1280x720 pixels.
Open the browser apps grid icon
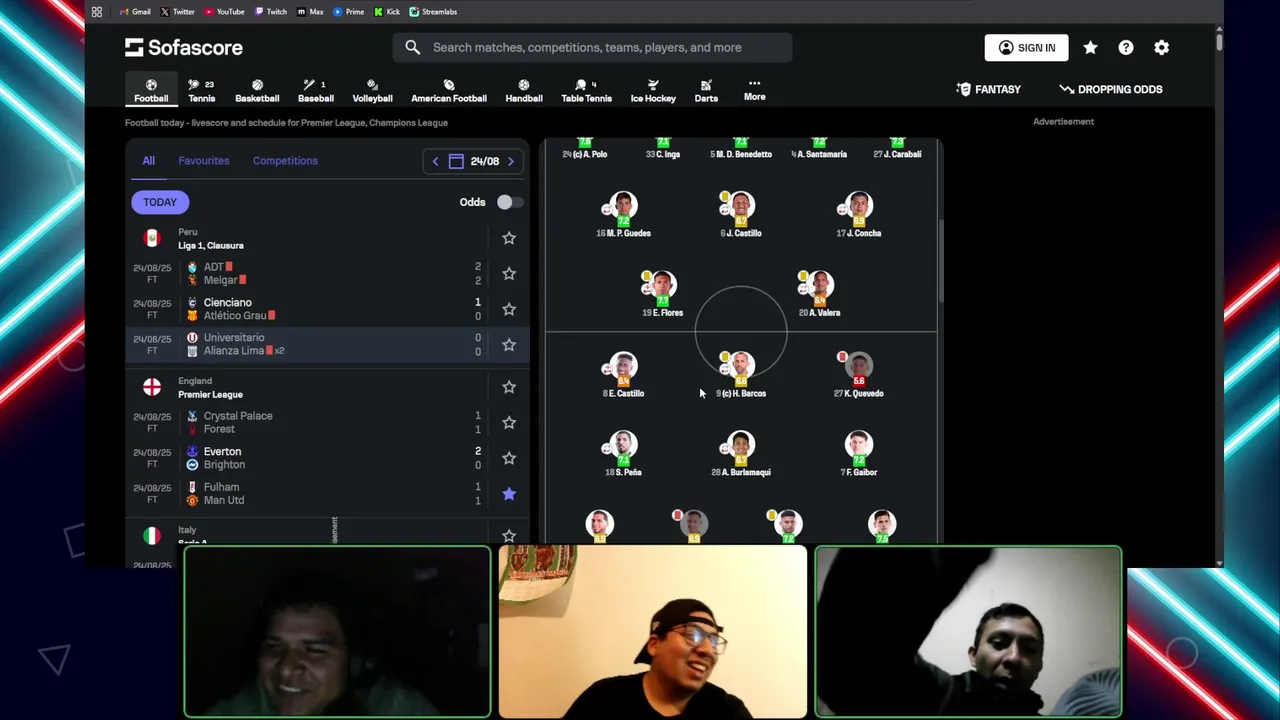pyautogui.click(x=97, y=12)
